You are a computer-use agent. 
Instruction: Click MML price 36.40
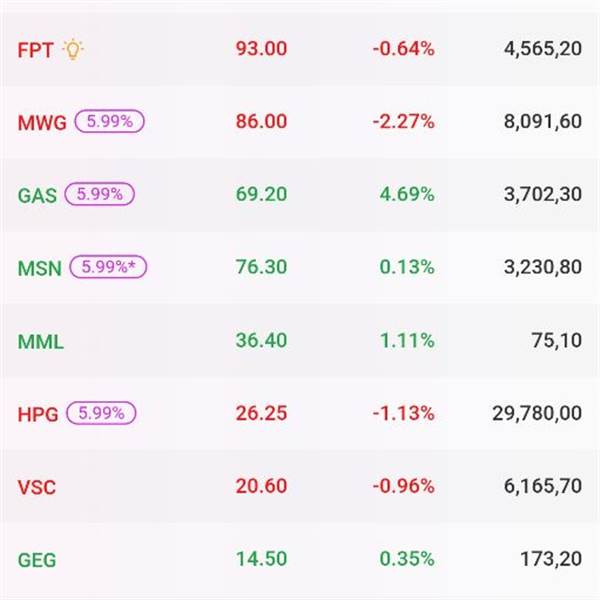(261, 341)
